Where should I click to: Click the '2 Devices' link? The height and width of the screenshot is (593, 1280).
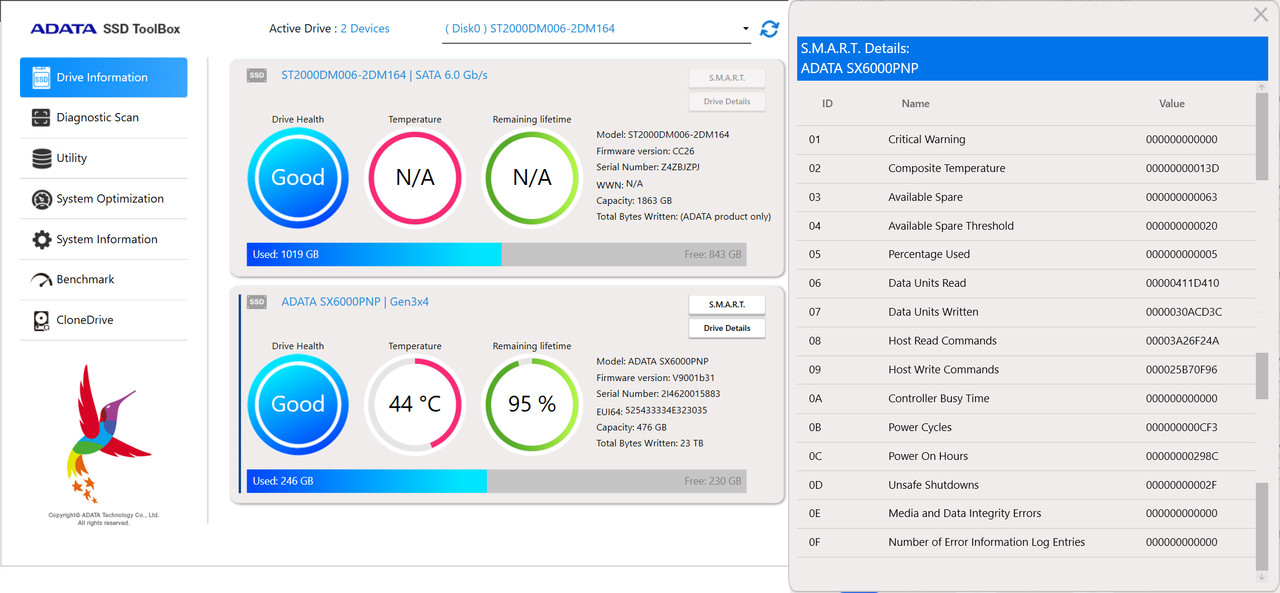coord(365,29)
